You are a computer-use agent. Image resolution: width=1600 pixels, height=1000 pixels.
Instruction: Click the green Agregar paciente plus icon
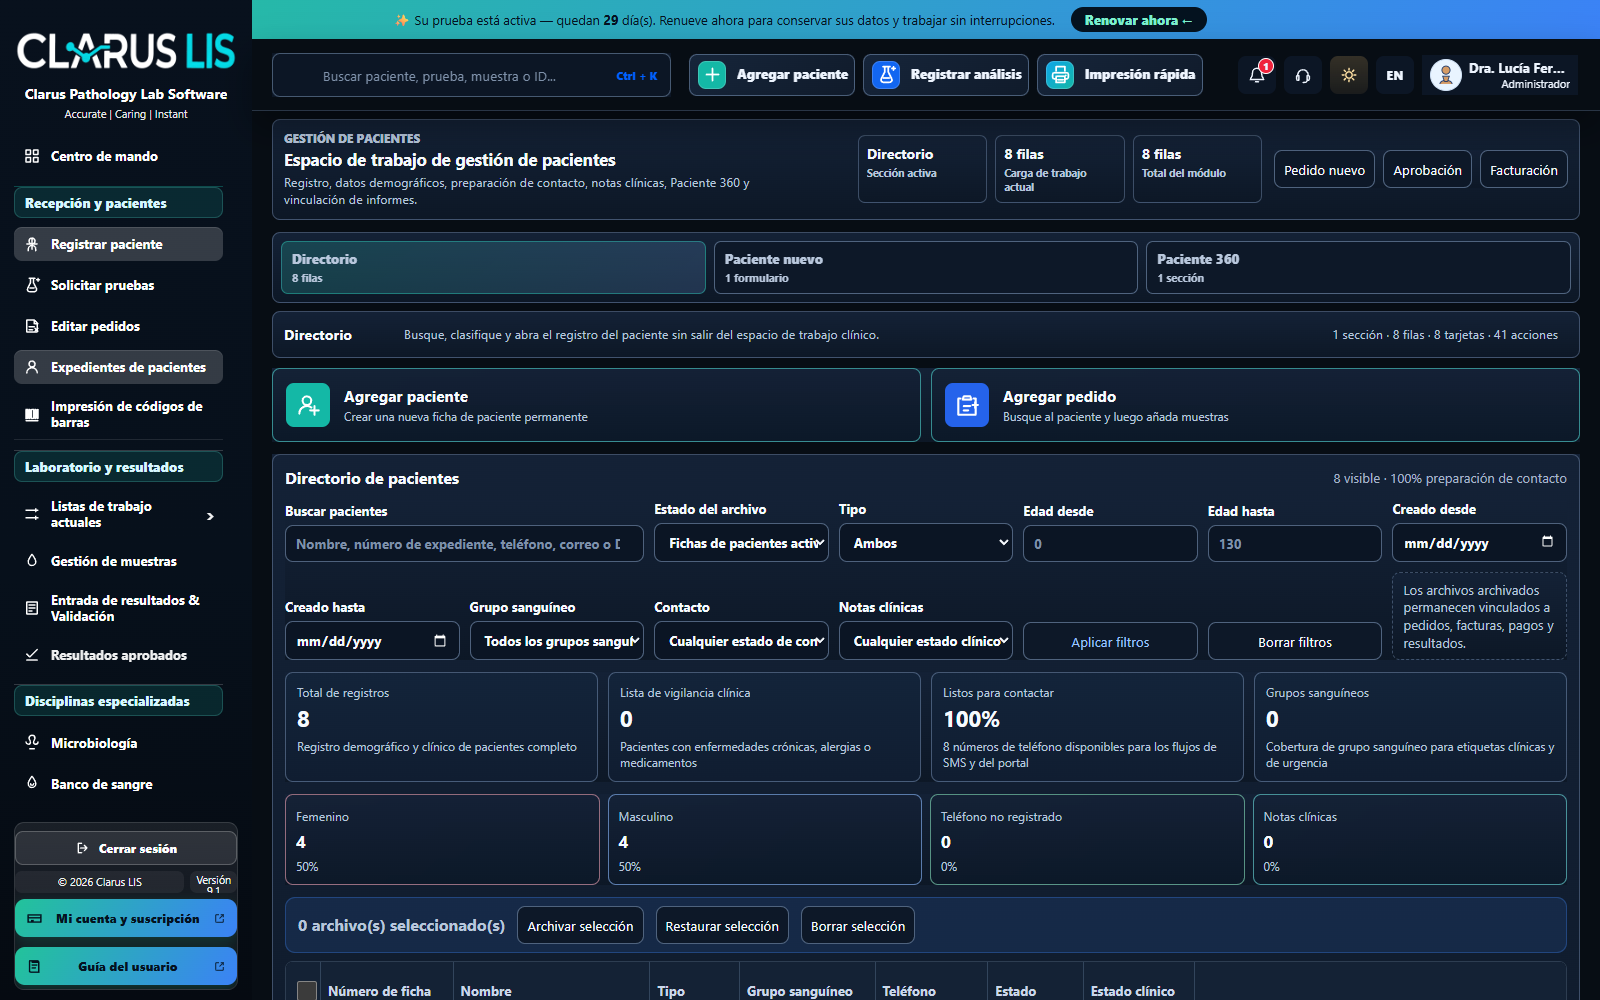pyautogui.click(x=712, y=75)
